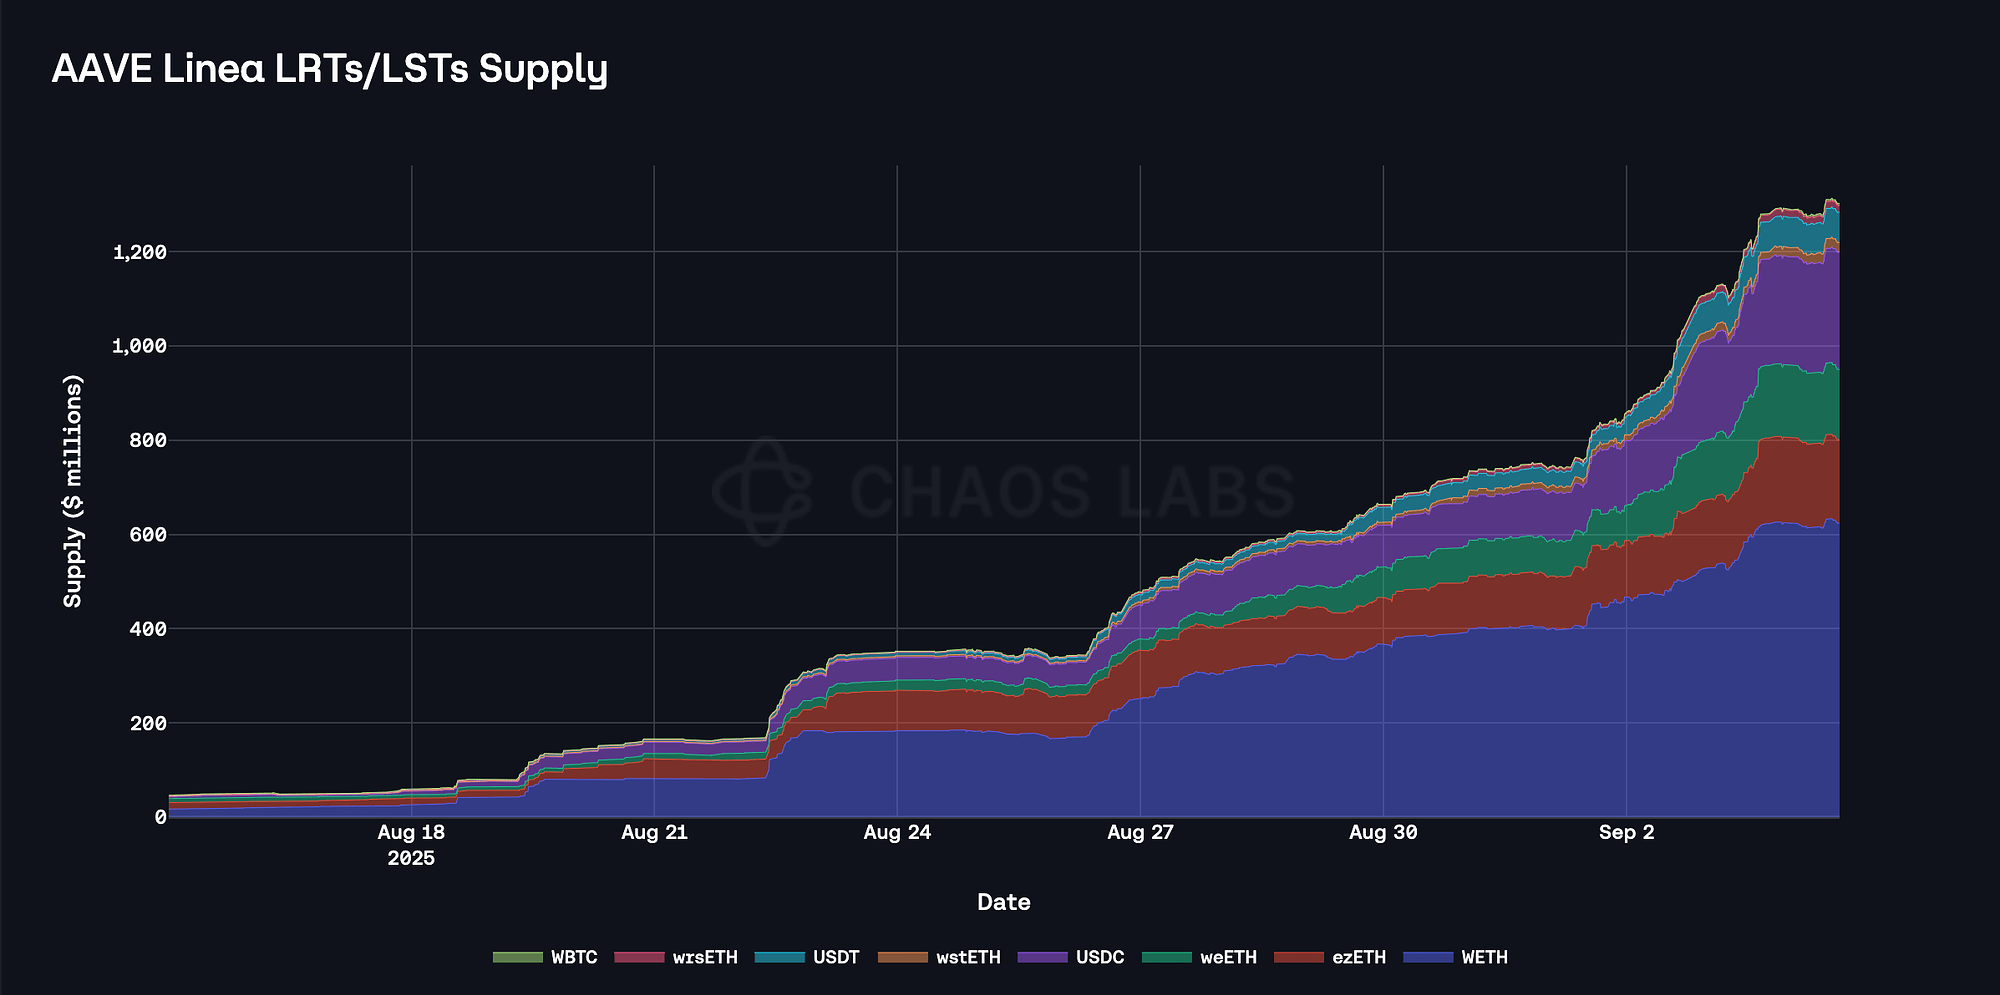Click the '0' y-axis tick label

click(x=160, y=817)
